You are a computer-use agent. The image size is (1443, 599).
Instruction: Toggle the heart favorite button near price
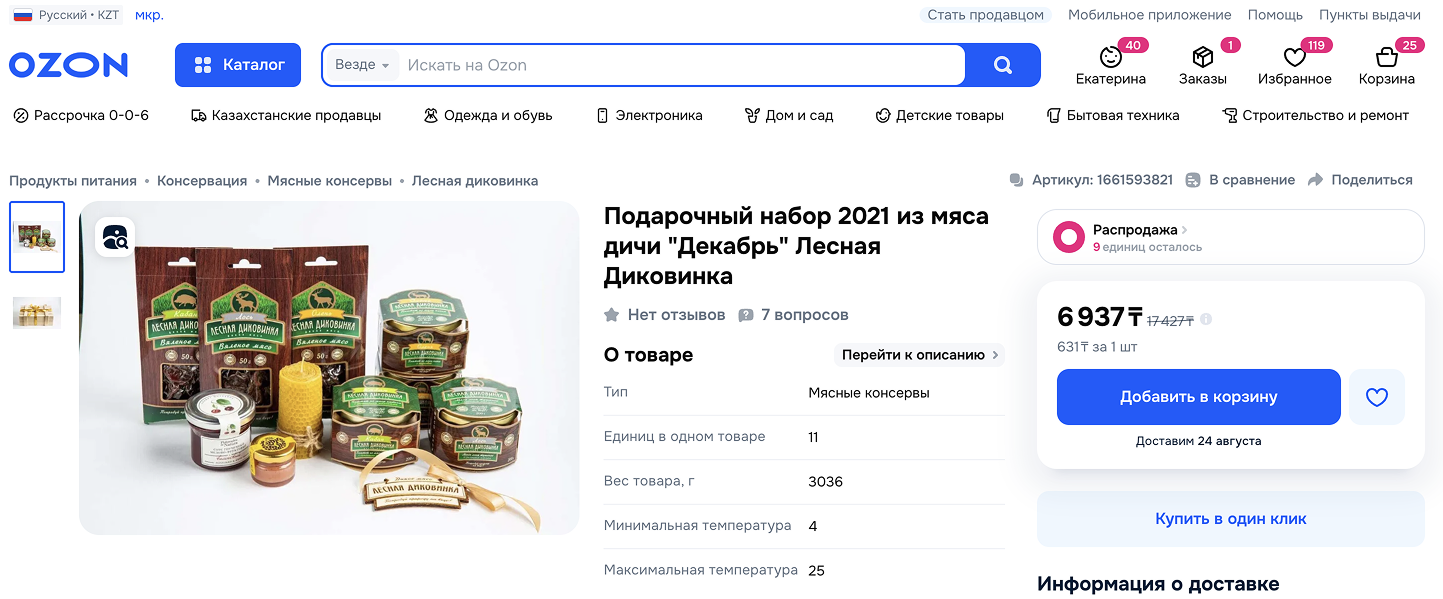click(1377, 397)
